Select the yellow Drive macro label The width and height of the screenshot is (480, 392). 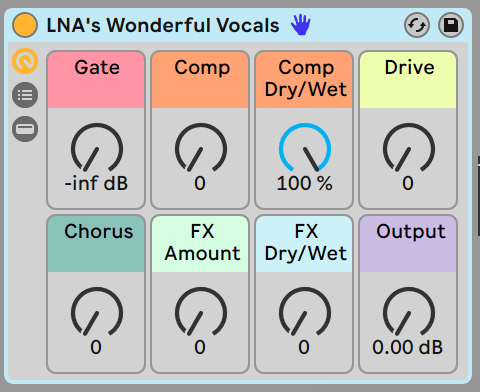pos(408,80)
